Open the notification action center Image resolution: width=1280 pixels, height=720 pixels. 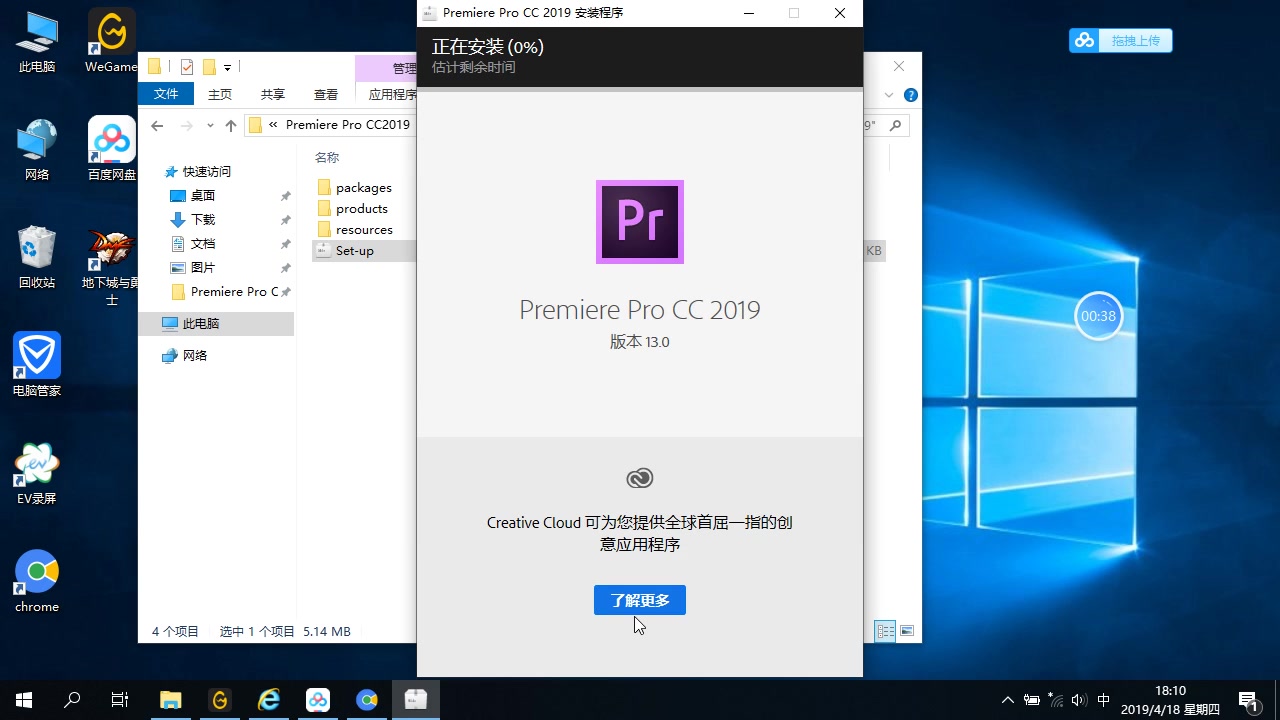point(1248,700)
